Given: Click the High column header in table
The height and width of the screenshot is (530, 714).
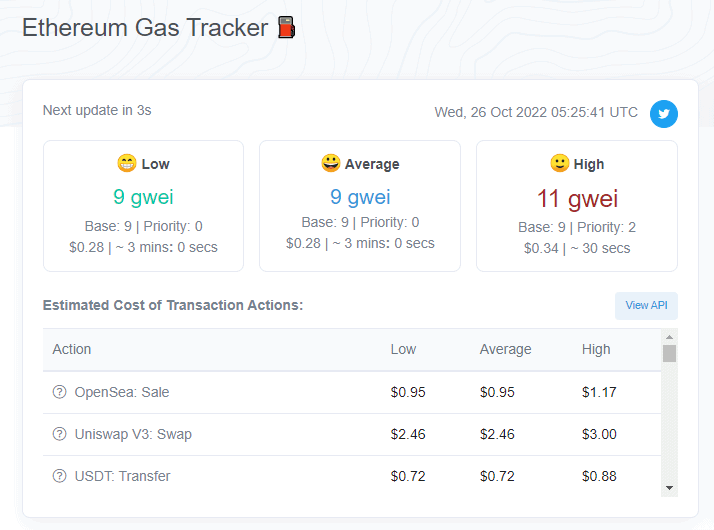Looking at the screenshot, I should point(596,349).
